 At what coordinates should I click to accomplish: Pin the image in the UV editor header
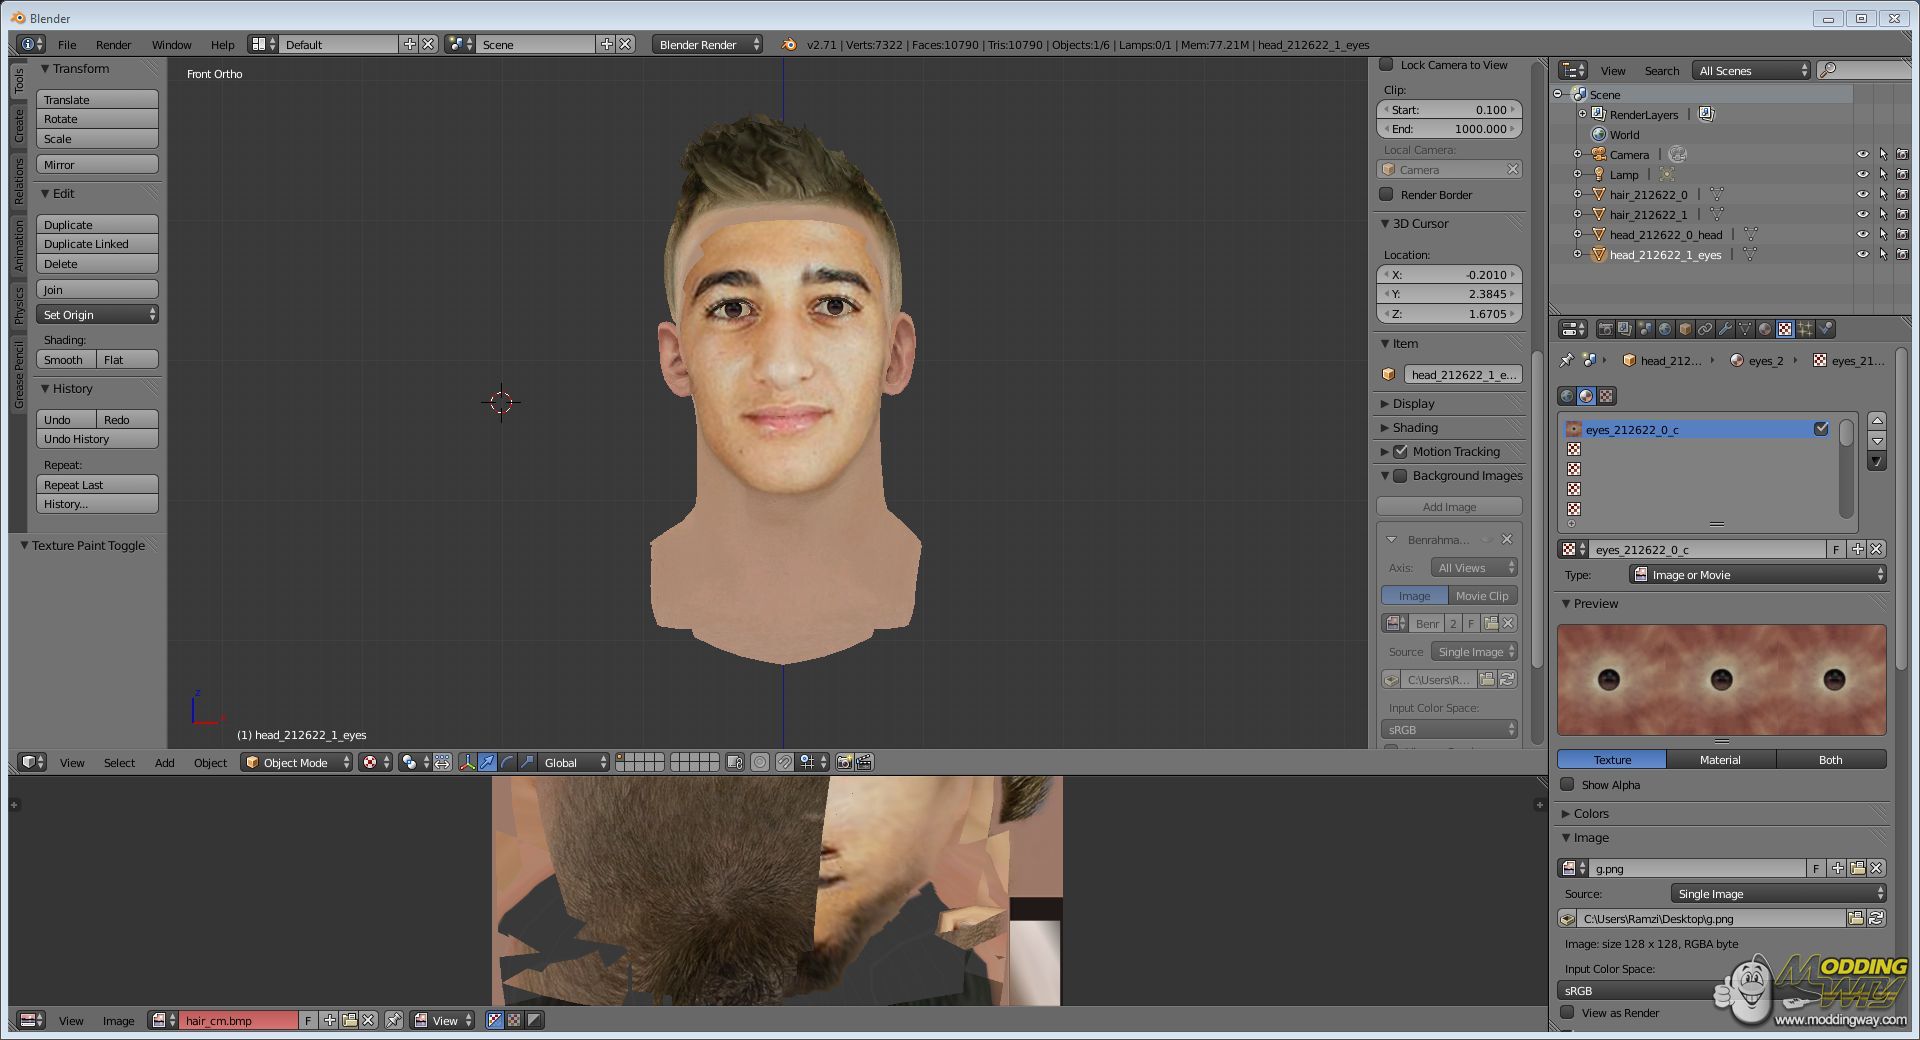point(394,1021)
